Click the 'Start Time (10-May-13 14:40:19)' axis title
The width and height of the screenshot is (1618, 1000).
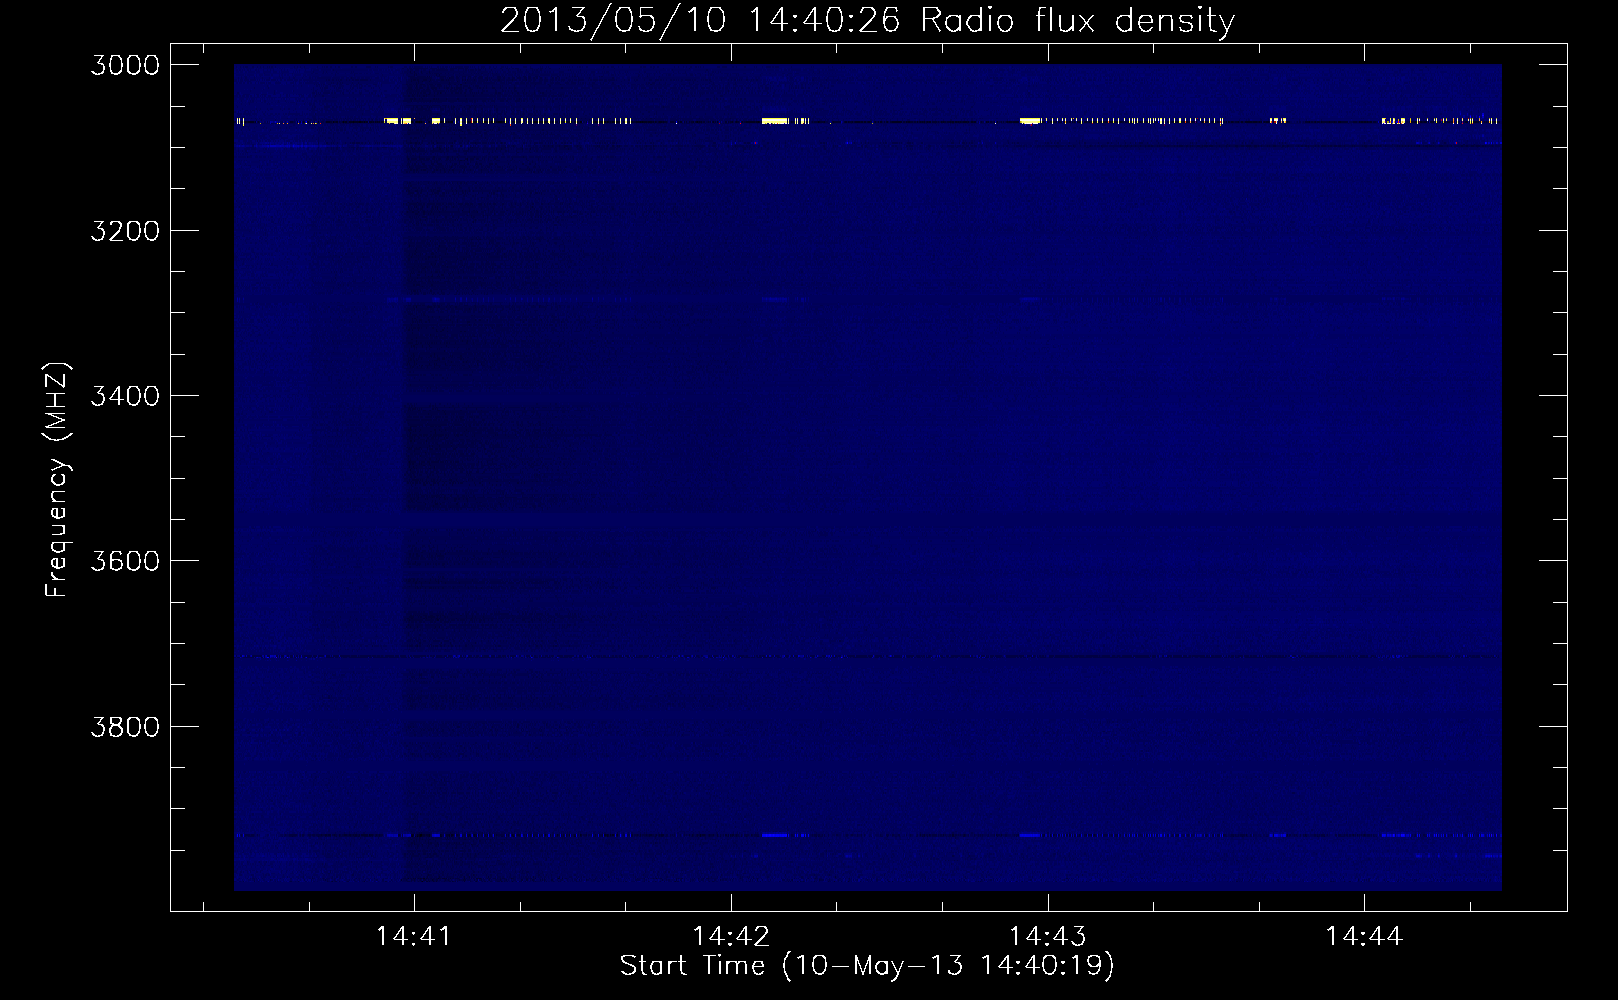pos(867,967)
